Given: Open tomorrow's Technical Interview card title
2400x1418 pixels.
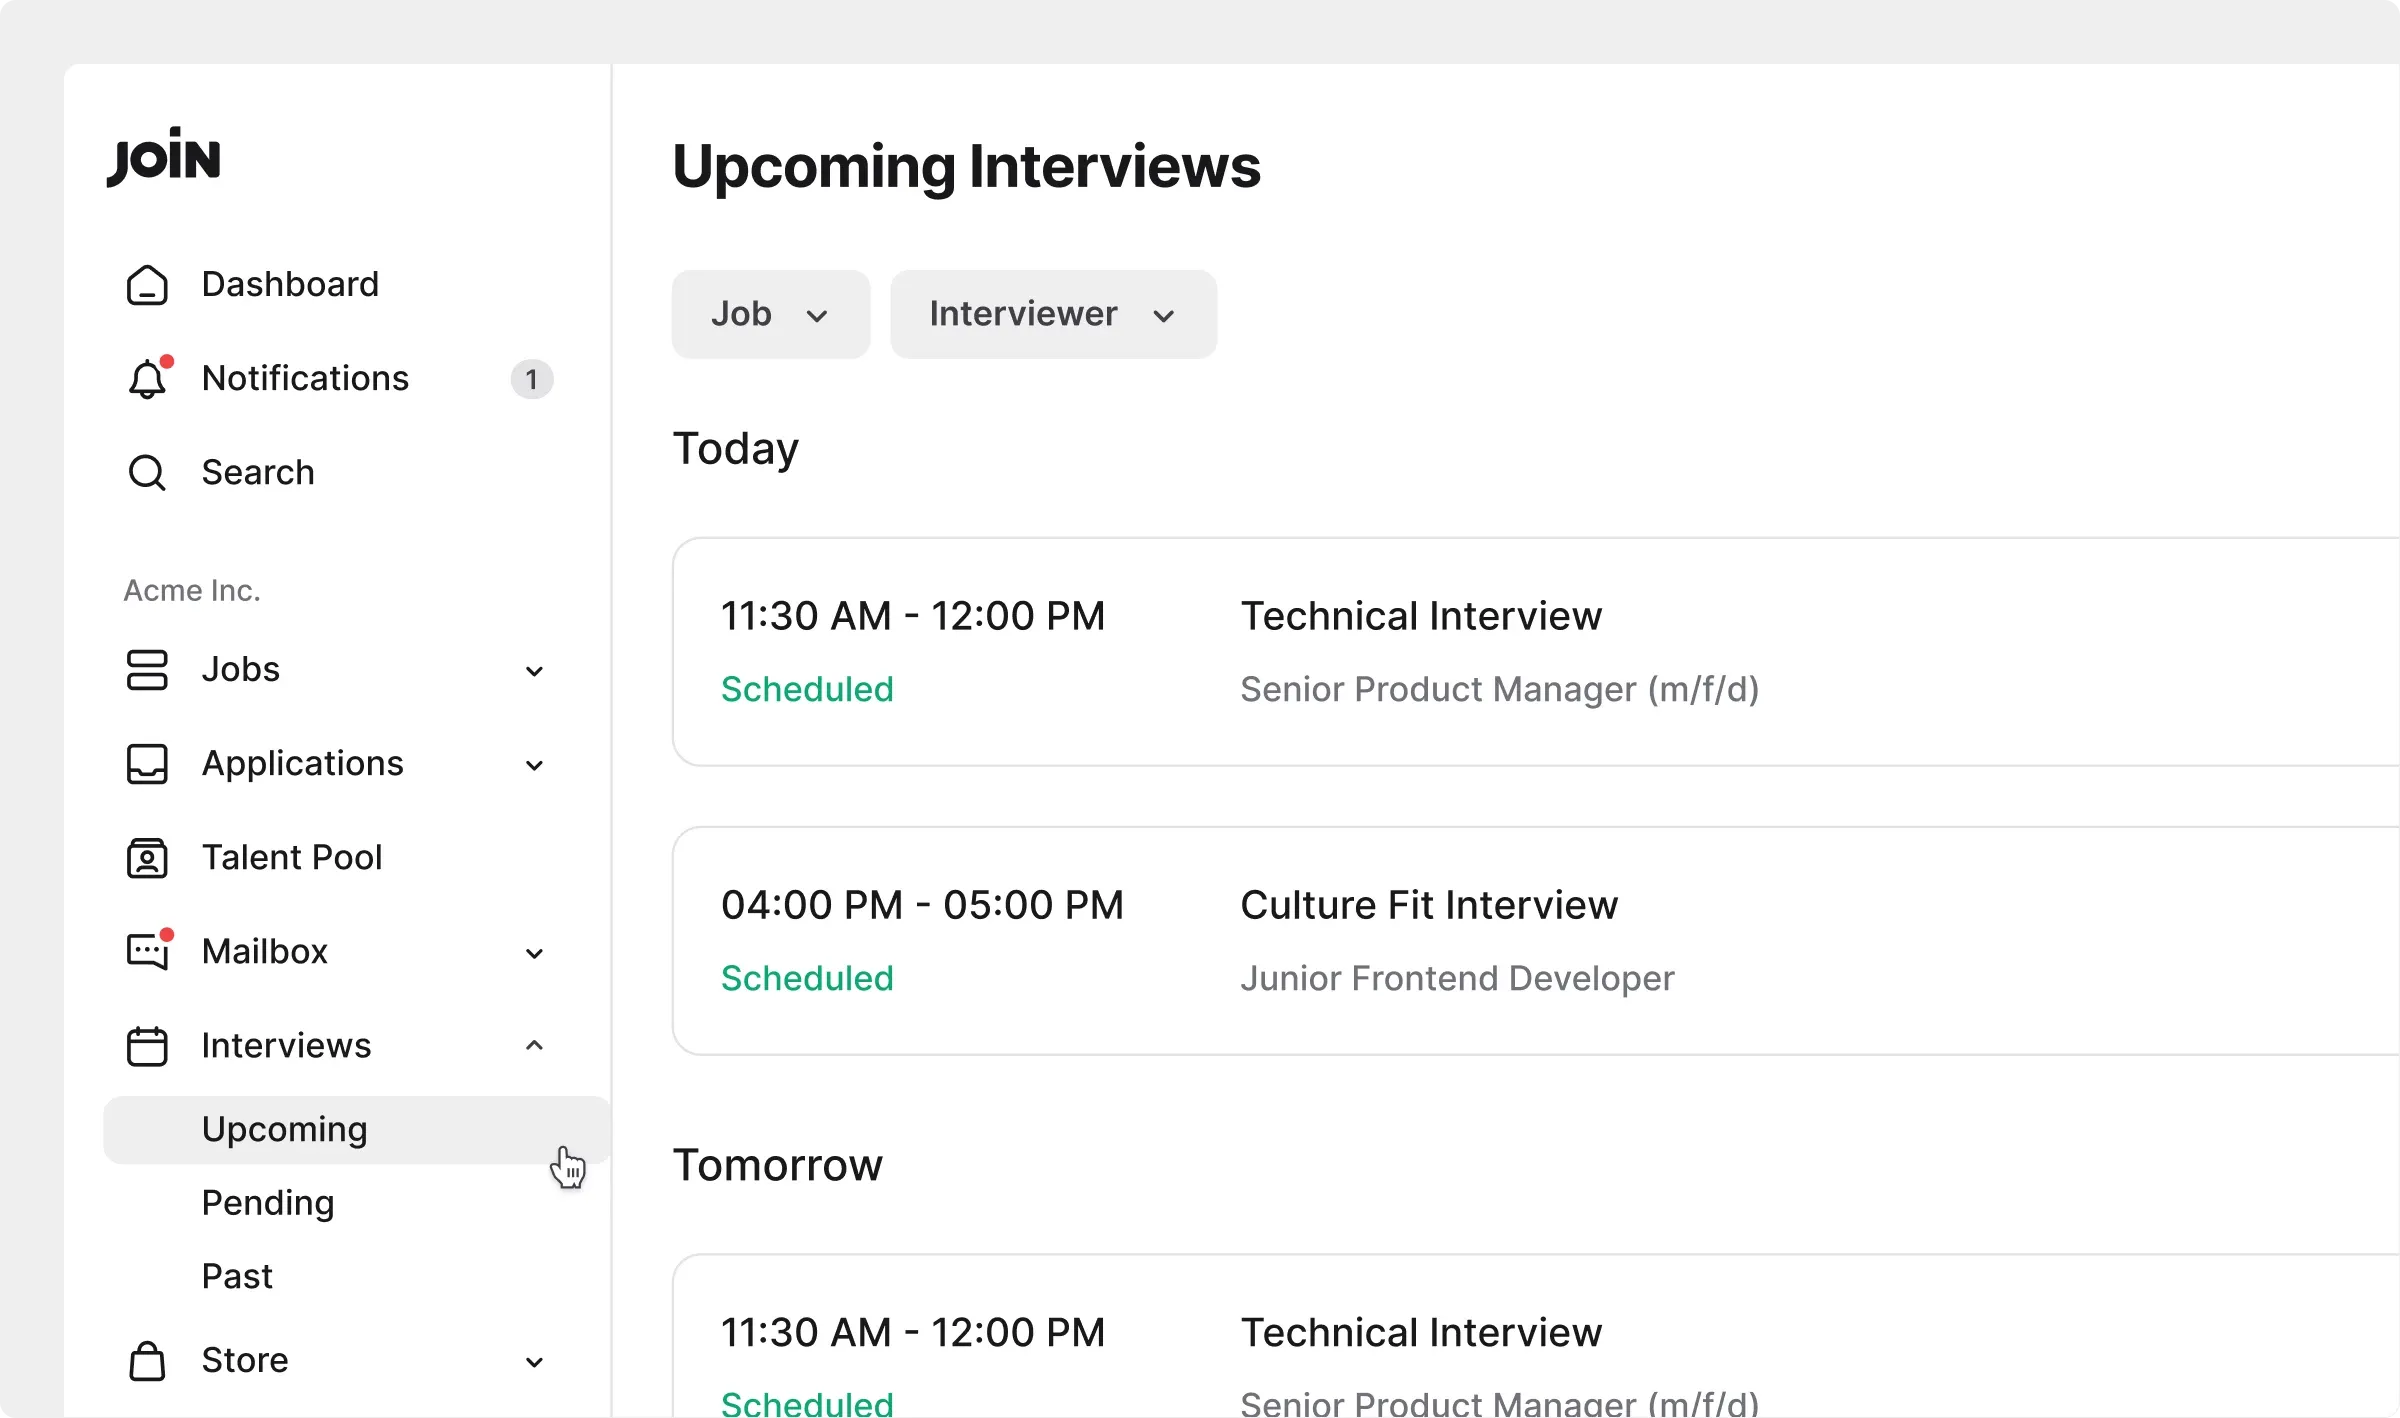Looking at the screenshot, I should pos(1421,1333).
